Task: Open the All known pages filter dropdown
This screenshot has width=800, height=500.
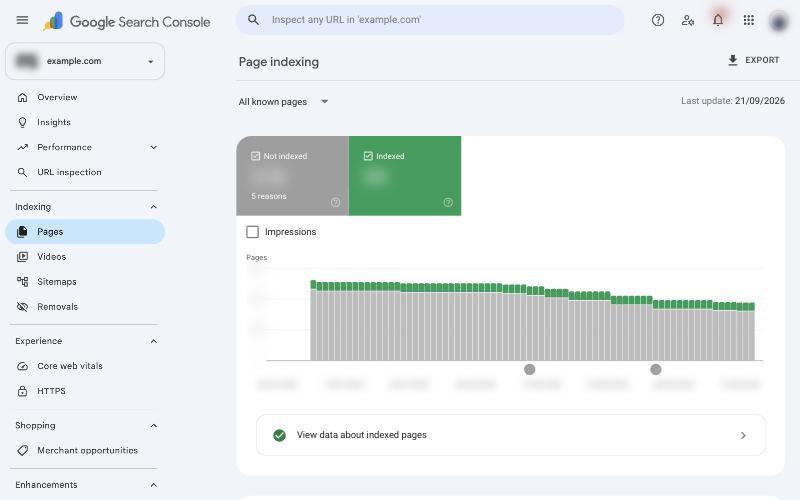Action: pos(284,102)
